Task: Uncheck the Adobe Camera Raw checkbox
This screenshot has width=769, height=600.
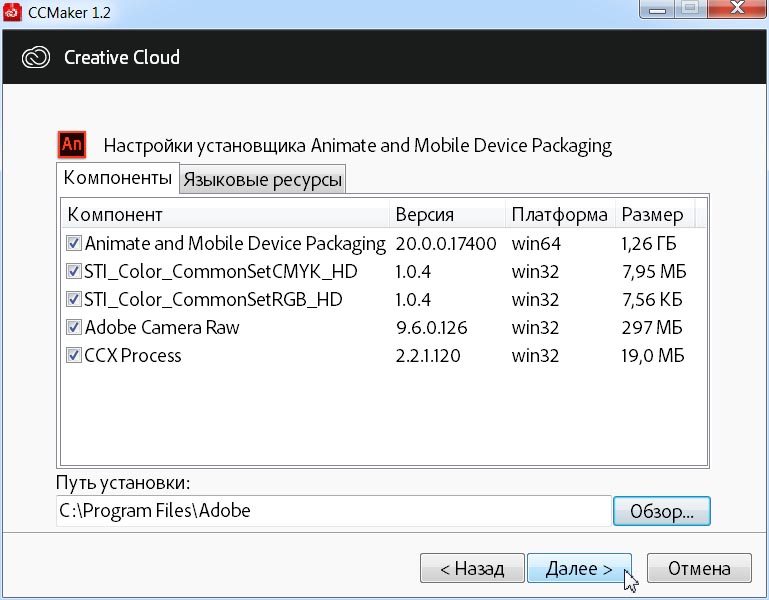Action: [x=74, y=327]
